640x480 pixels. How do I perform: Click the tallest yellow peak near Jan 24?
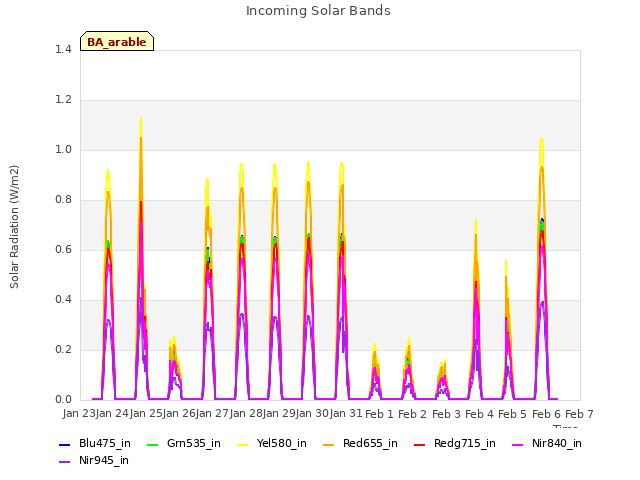[141, 118]
